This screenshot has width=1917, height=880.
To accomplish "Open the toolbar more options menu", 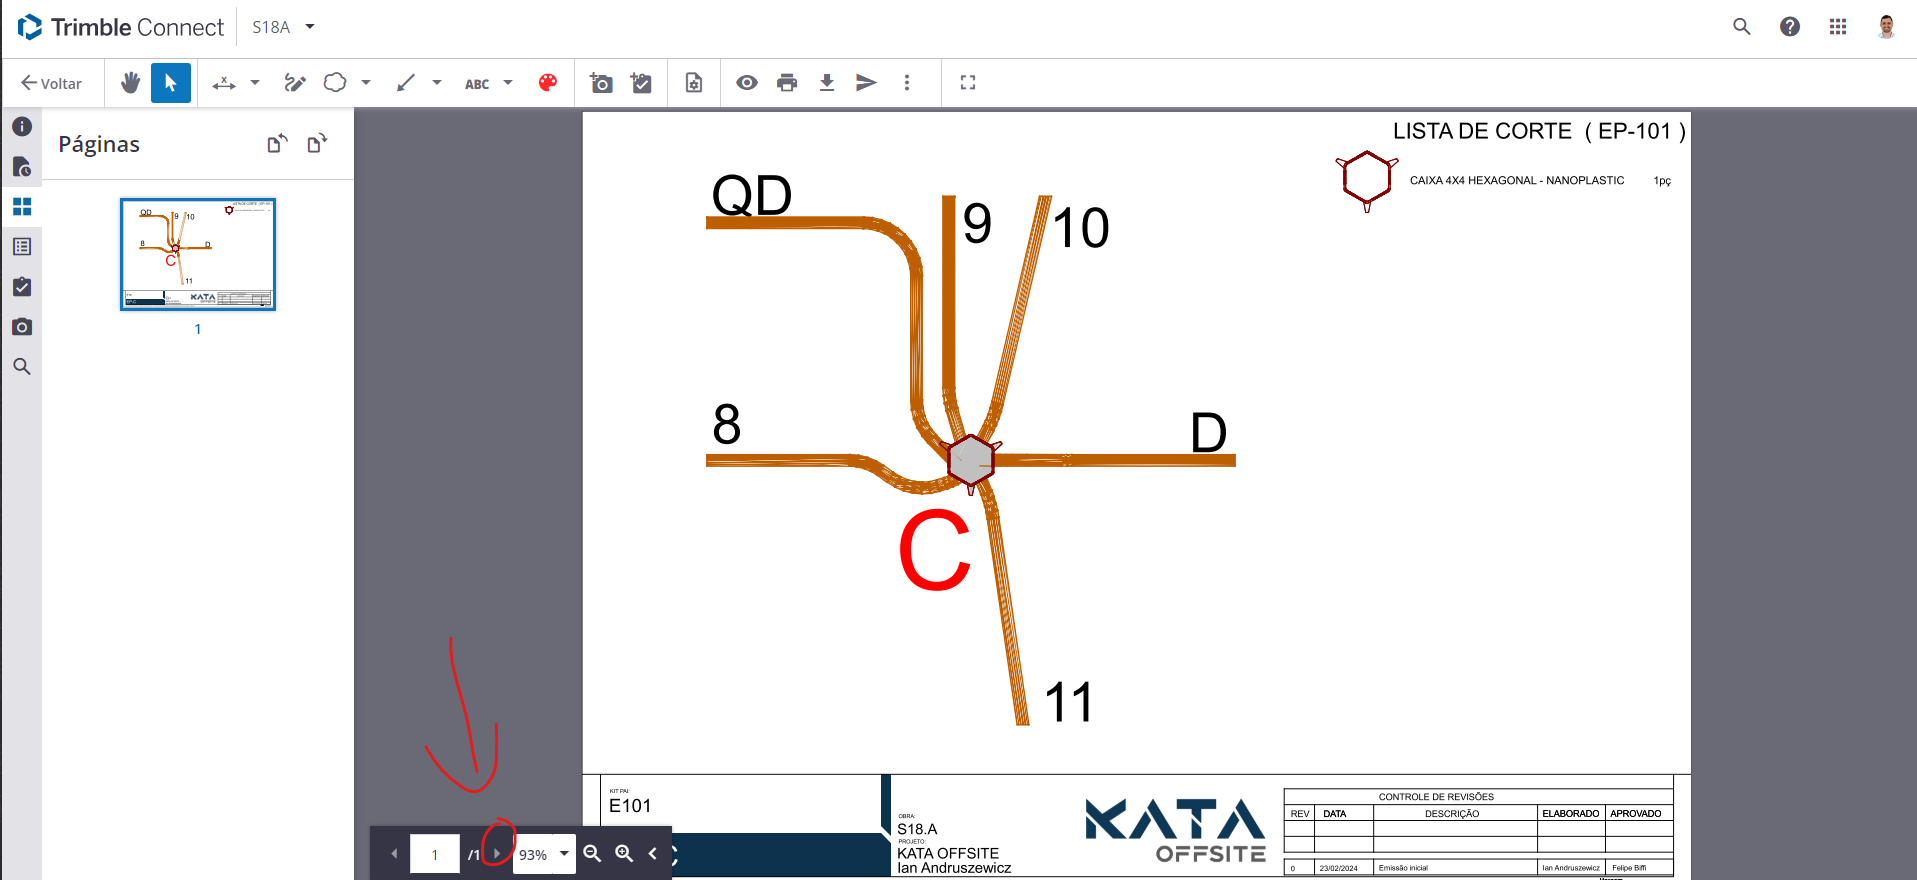I will tap(907, 83).
